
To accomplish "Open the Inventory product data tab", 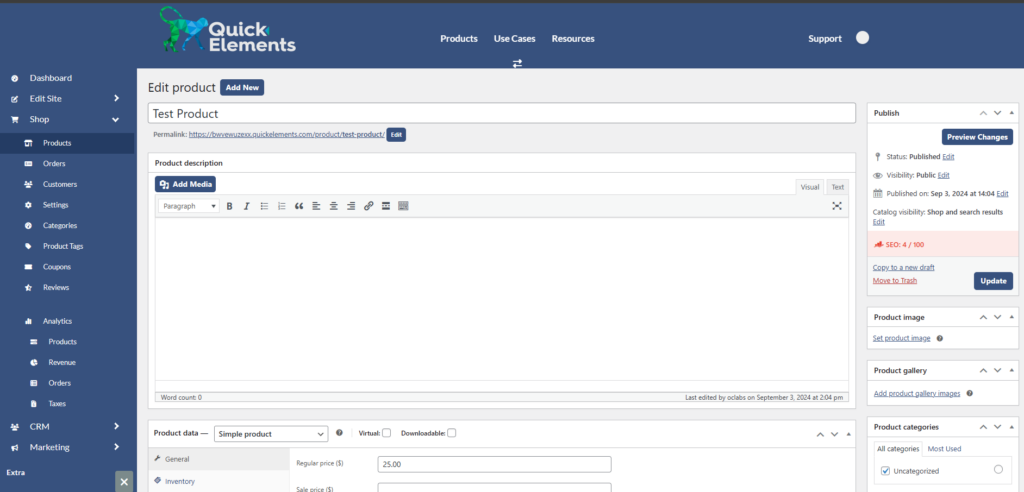I will (218, 481).
